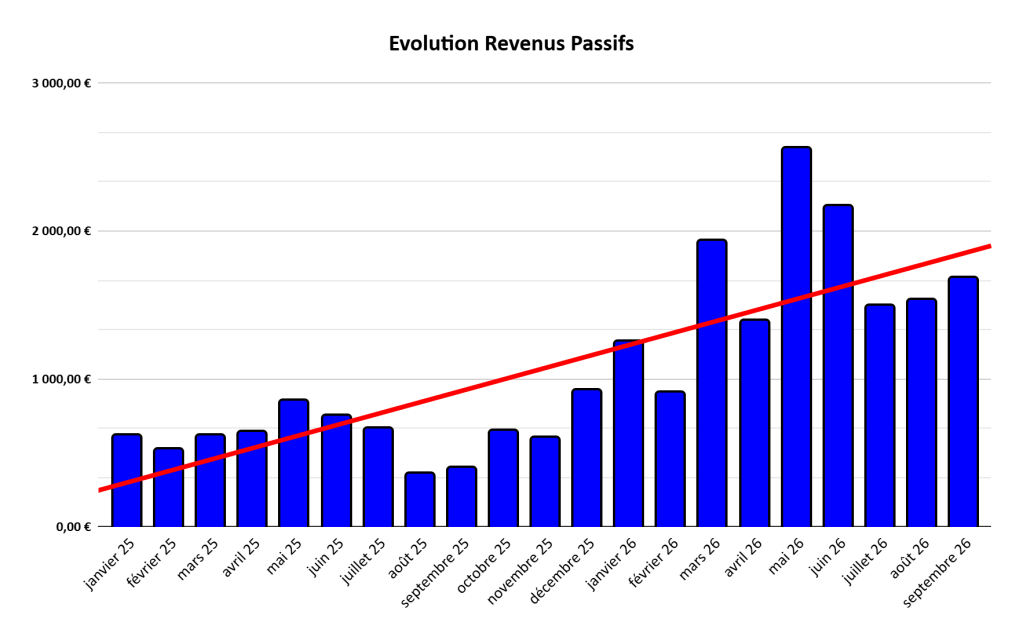Click the août 26 axis label
Viewport: 1023px width, 637px height.
[x=910, y=559]
